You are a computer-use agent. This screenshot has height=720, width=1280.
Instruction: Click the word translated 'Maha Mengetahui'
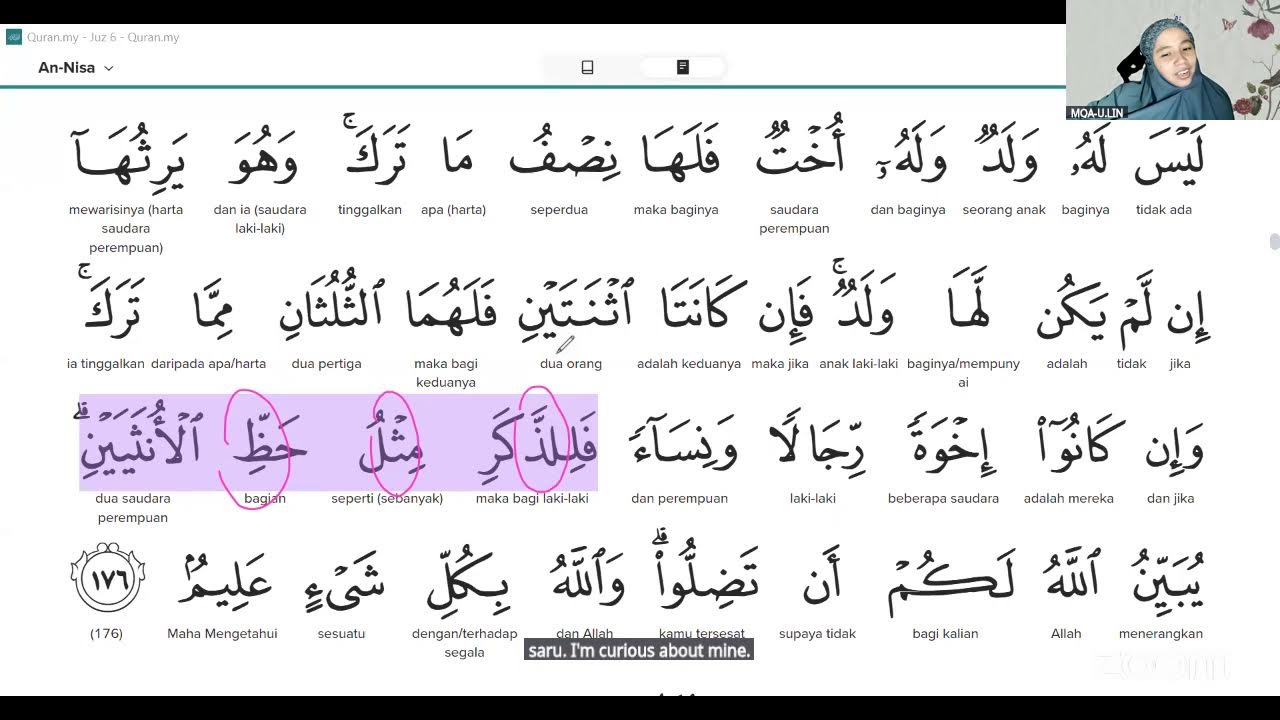[225, 580]
